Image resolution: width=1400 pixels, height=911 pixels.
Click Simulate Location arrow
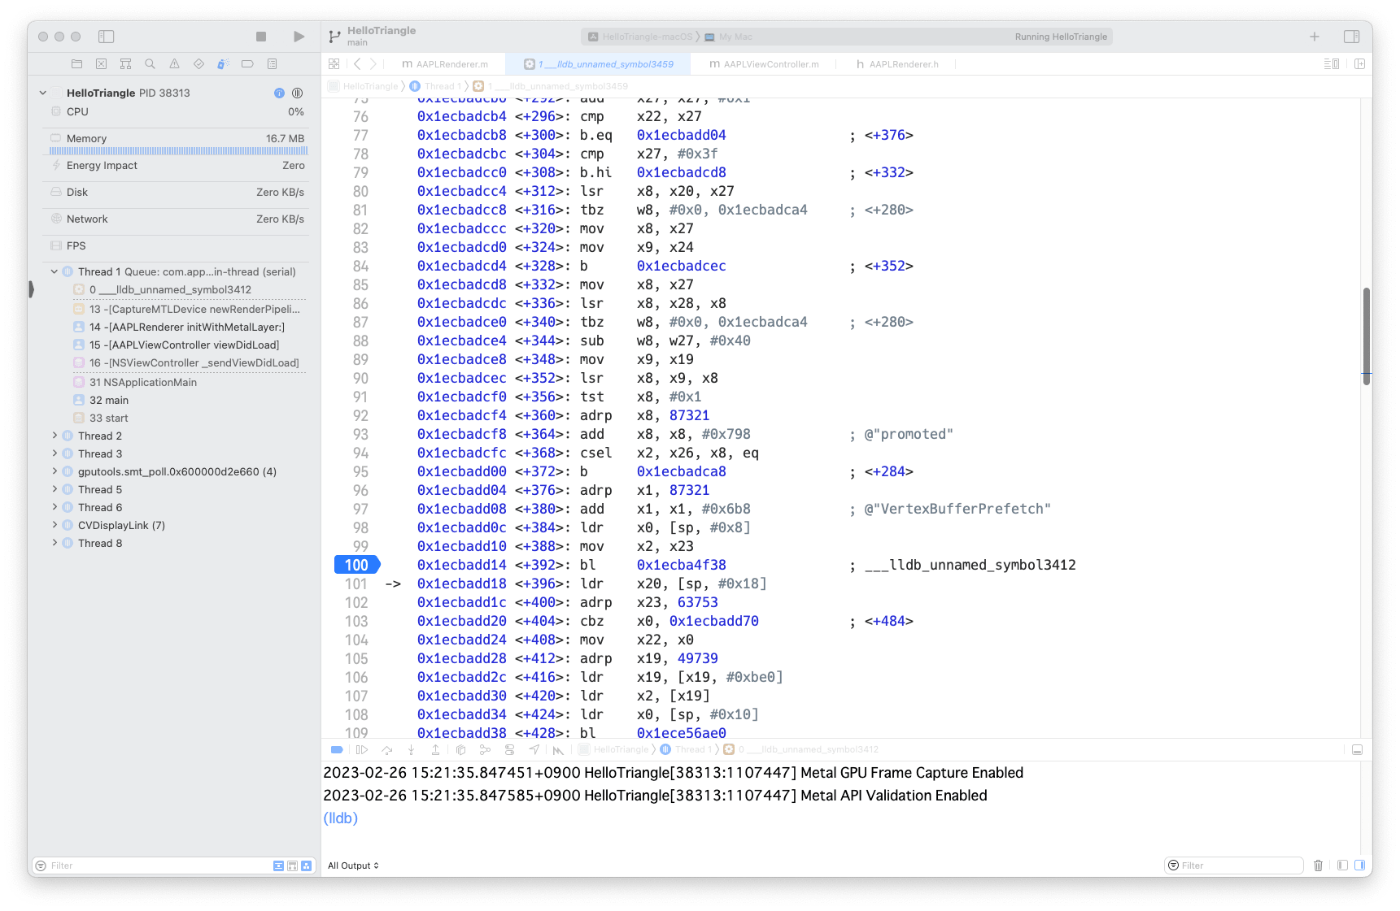534,750
